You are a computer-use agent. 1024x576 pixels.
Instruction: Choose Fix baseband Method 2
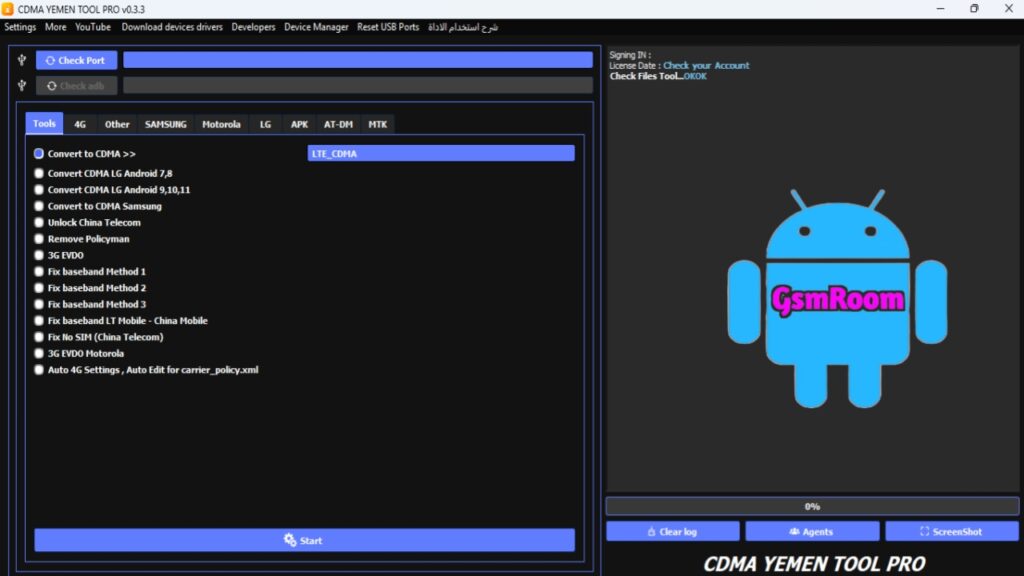39,288
